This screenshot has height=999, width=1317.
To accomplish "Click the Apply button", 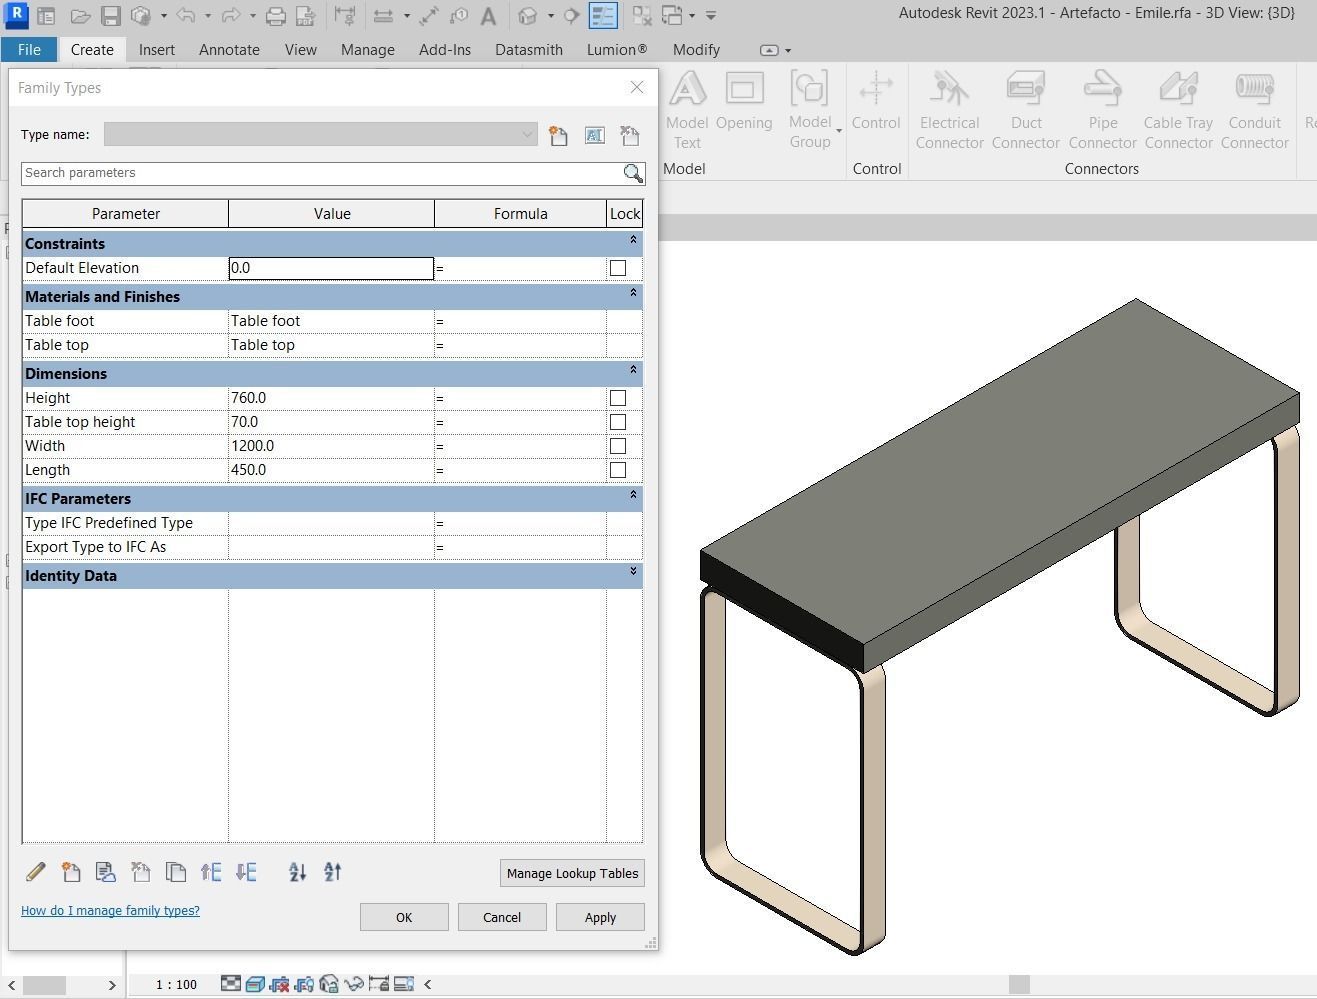I will pos(600,917).
